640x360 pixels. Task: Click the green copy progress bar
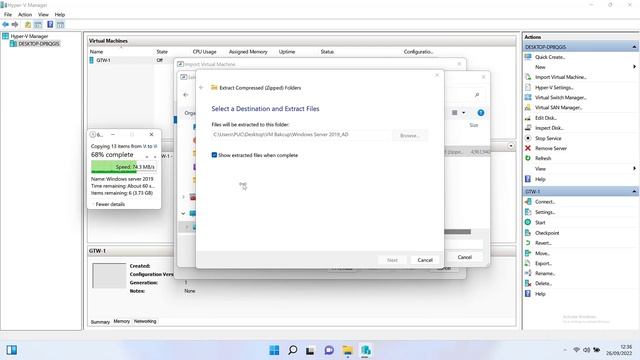pos(123,167)
